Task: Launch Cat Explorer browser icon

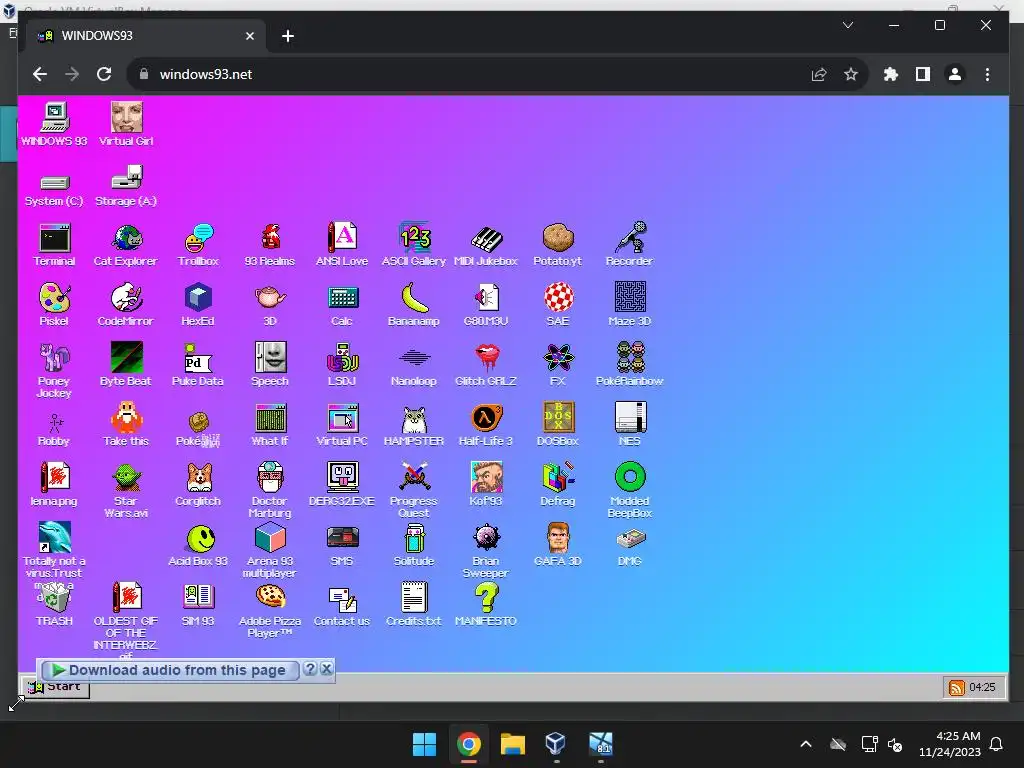Action: [125, 246]
